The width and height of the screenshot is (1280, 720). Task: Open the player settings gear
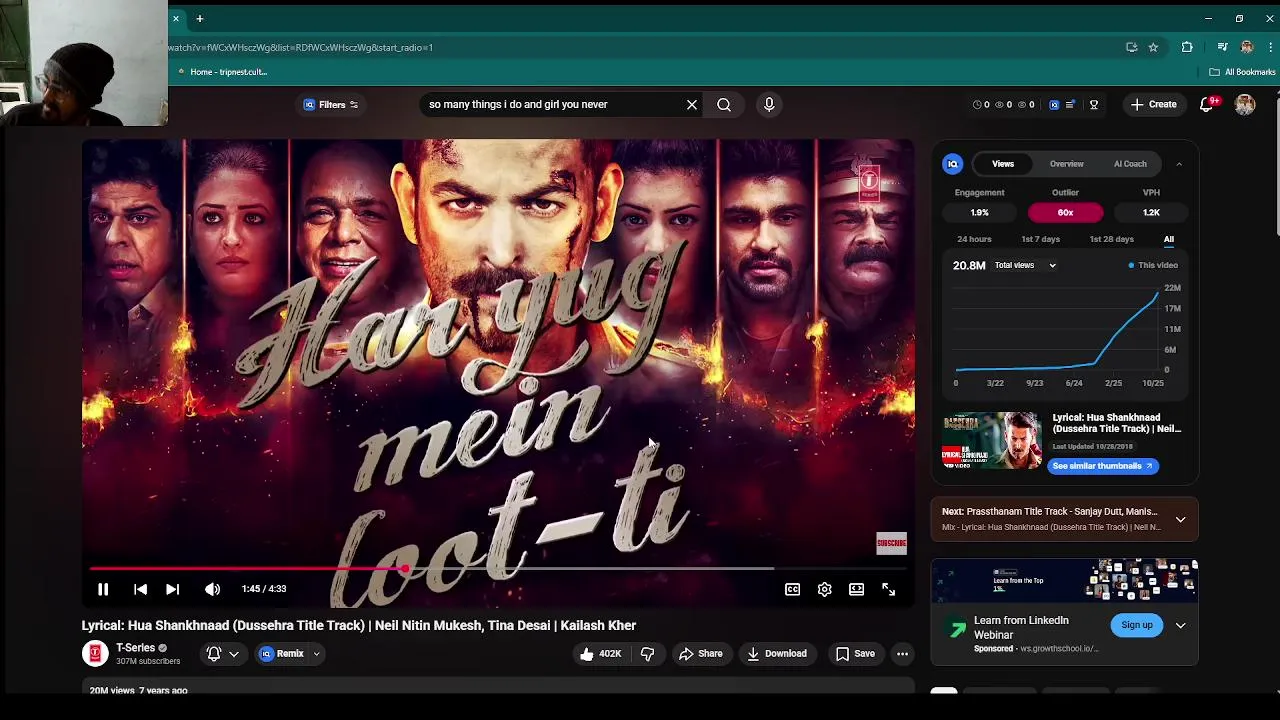point(824,590)
